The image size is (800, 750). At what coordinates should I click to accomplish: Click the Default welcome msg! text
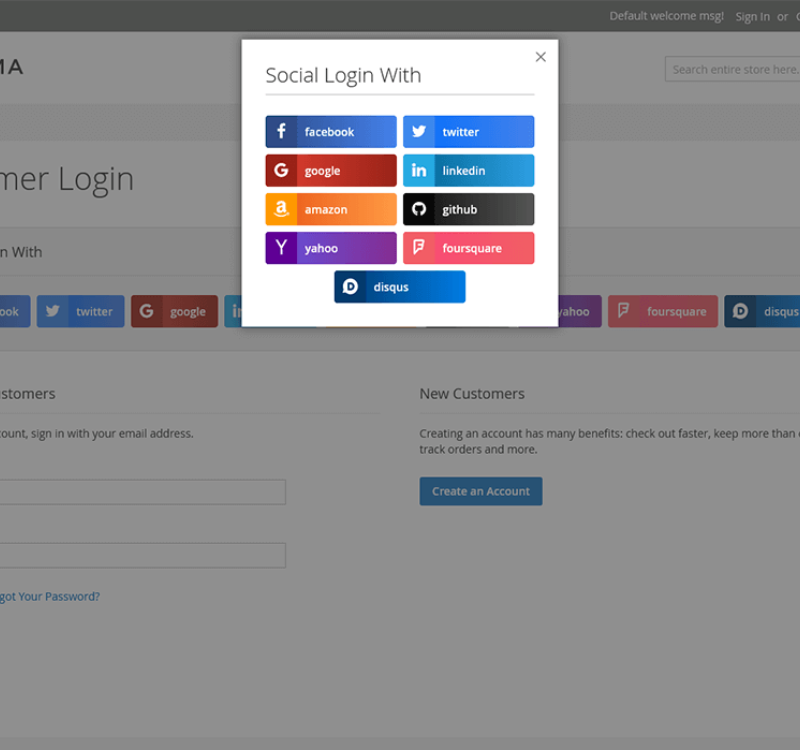[x=666, y=16]
